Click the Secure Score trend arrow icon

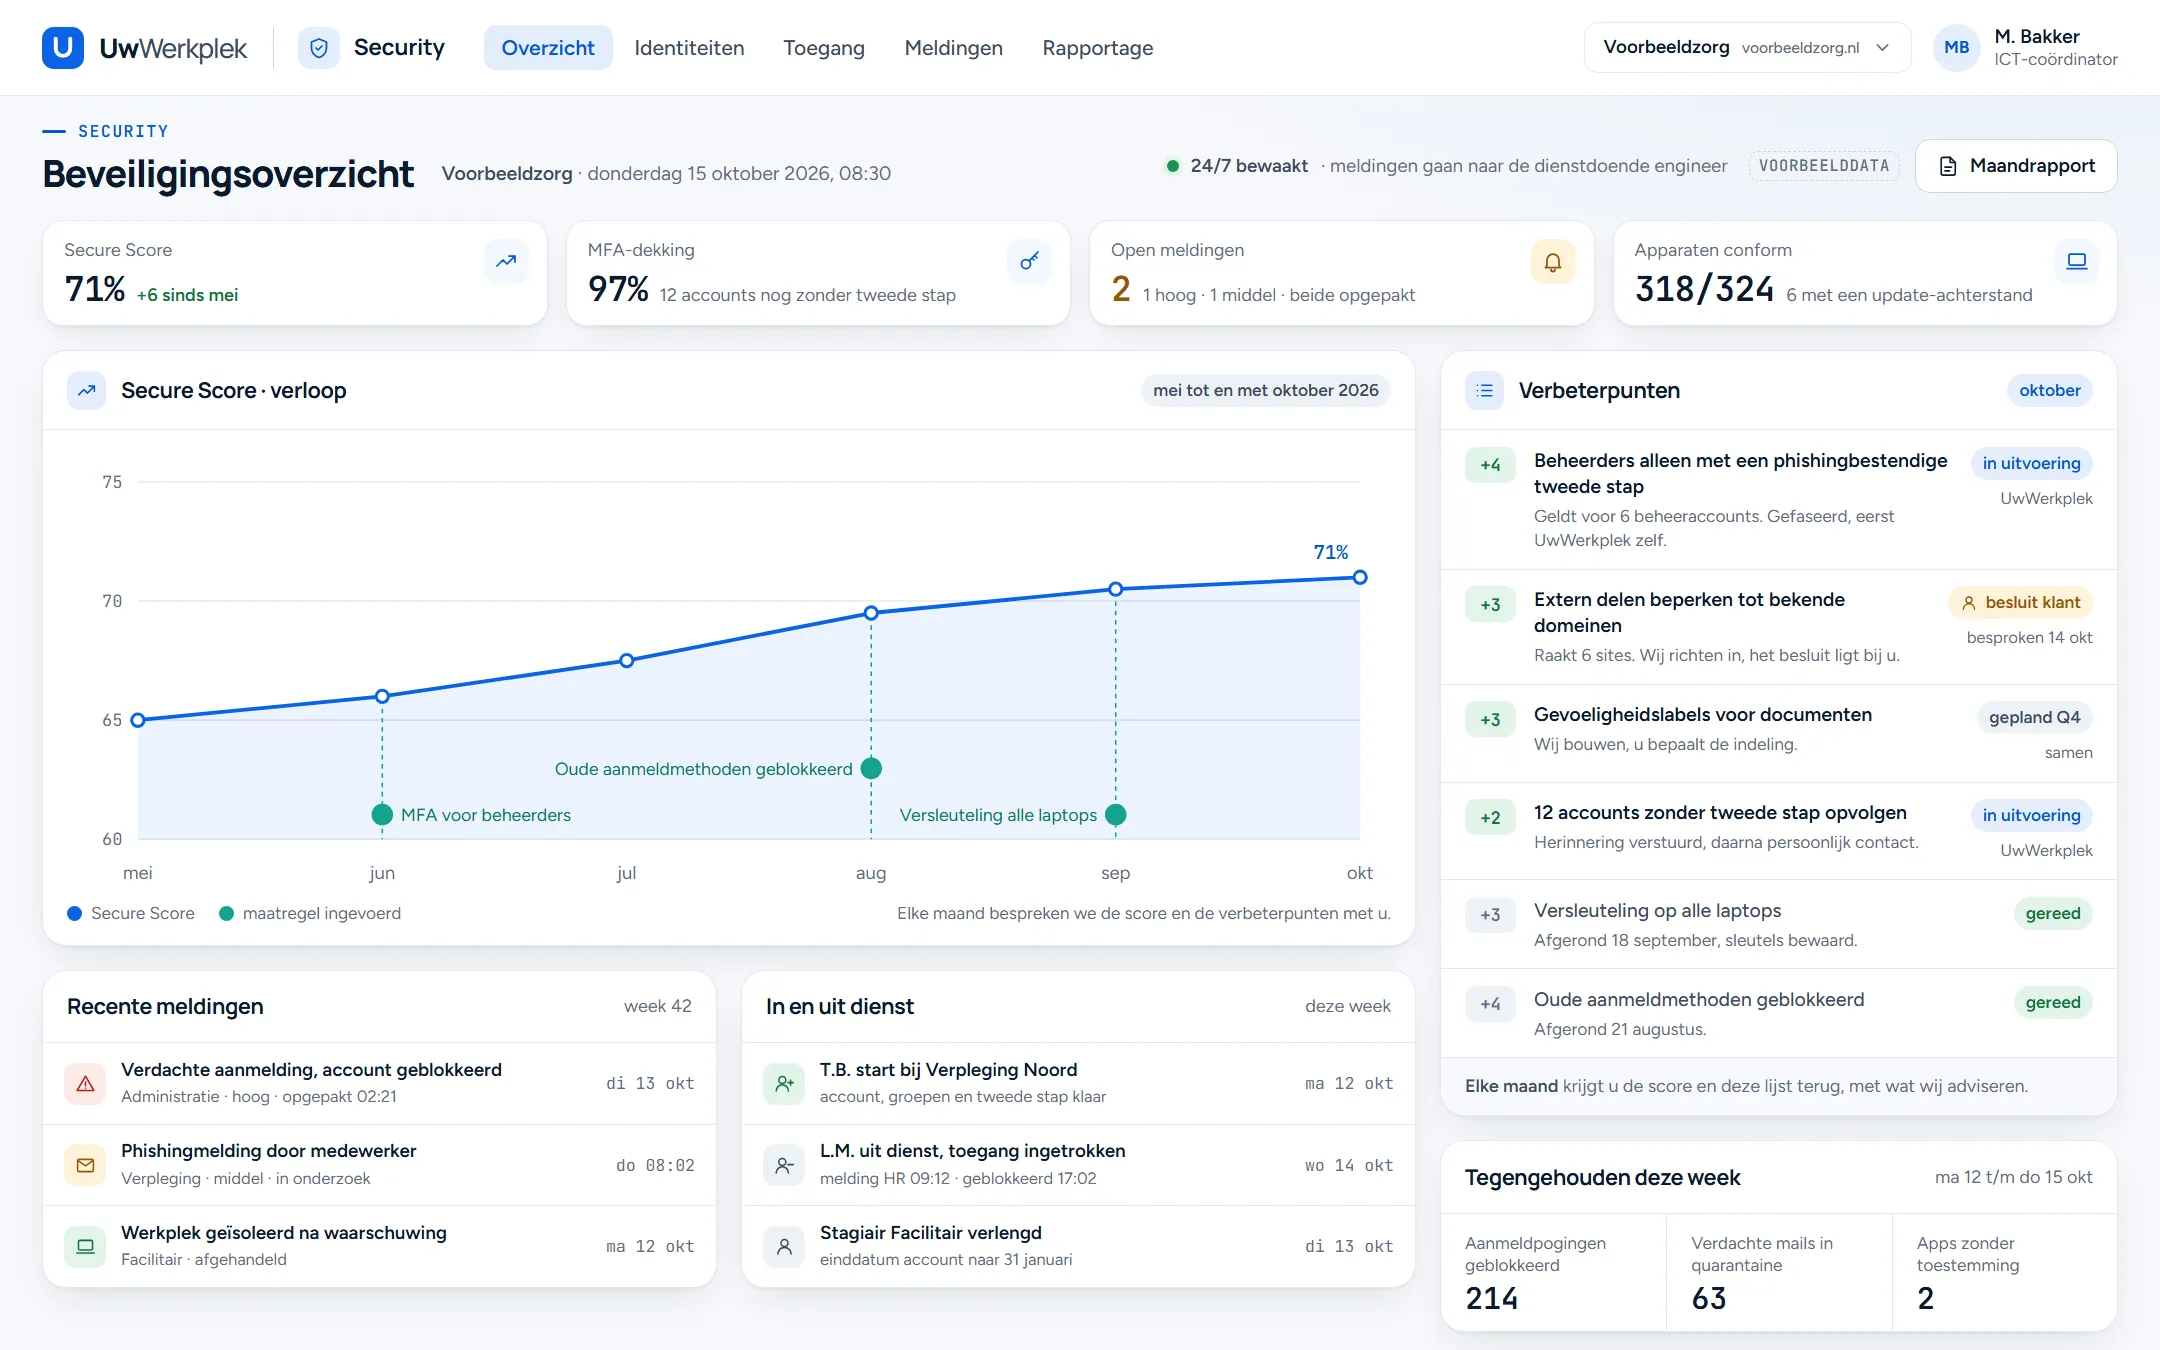(506, 261)
